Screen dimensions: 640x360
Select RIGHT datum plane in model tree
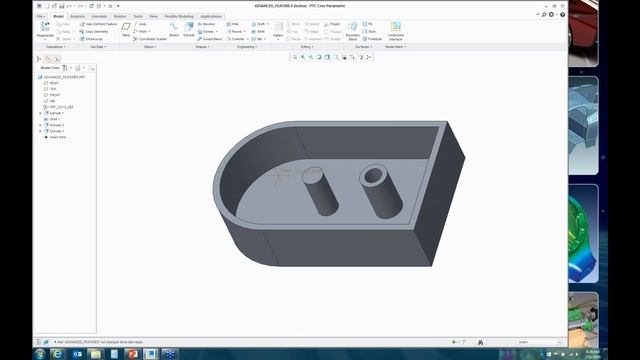(52, 83)
